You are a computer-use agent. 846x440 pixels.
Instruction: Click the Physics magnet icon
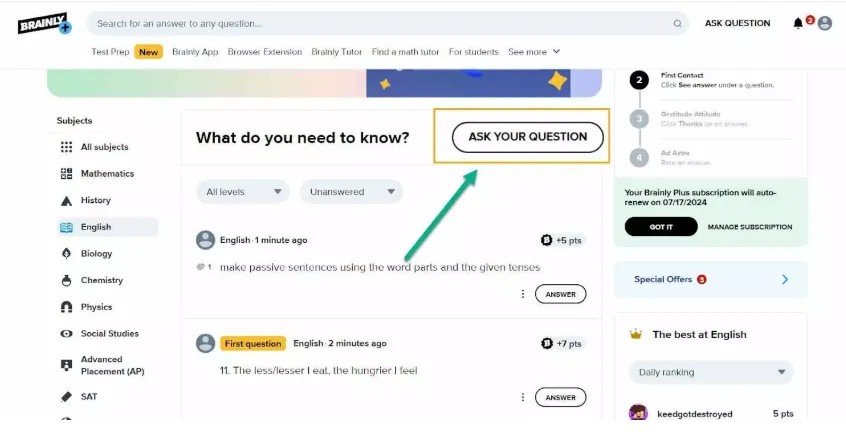pos(66,307)
